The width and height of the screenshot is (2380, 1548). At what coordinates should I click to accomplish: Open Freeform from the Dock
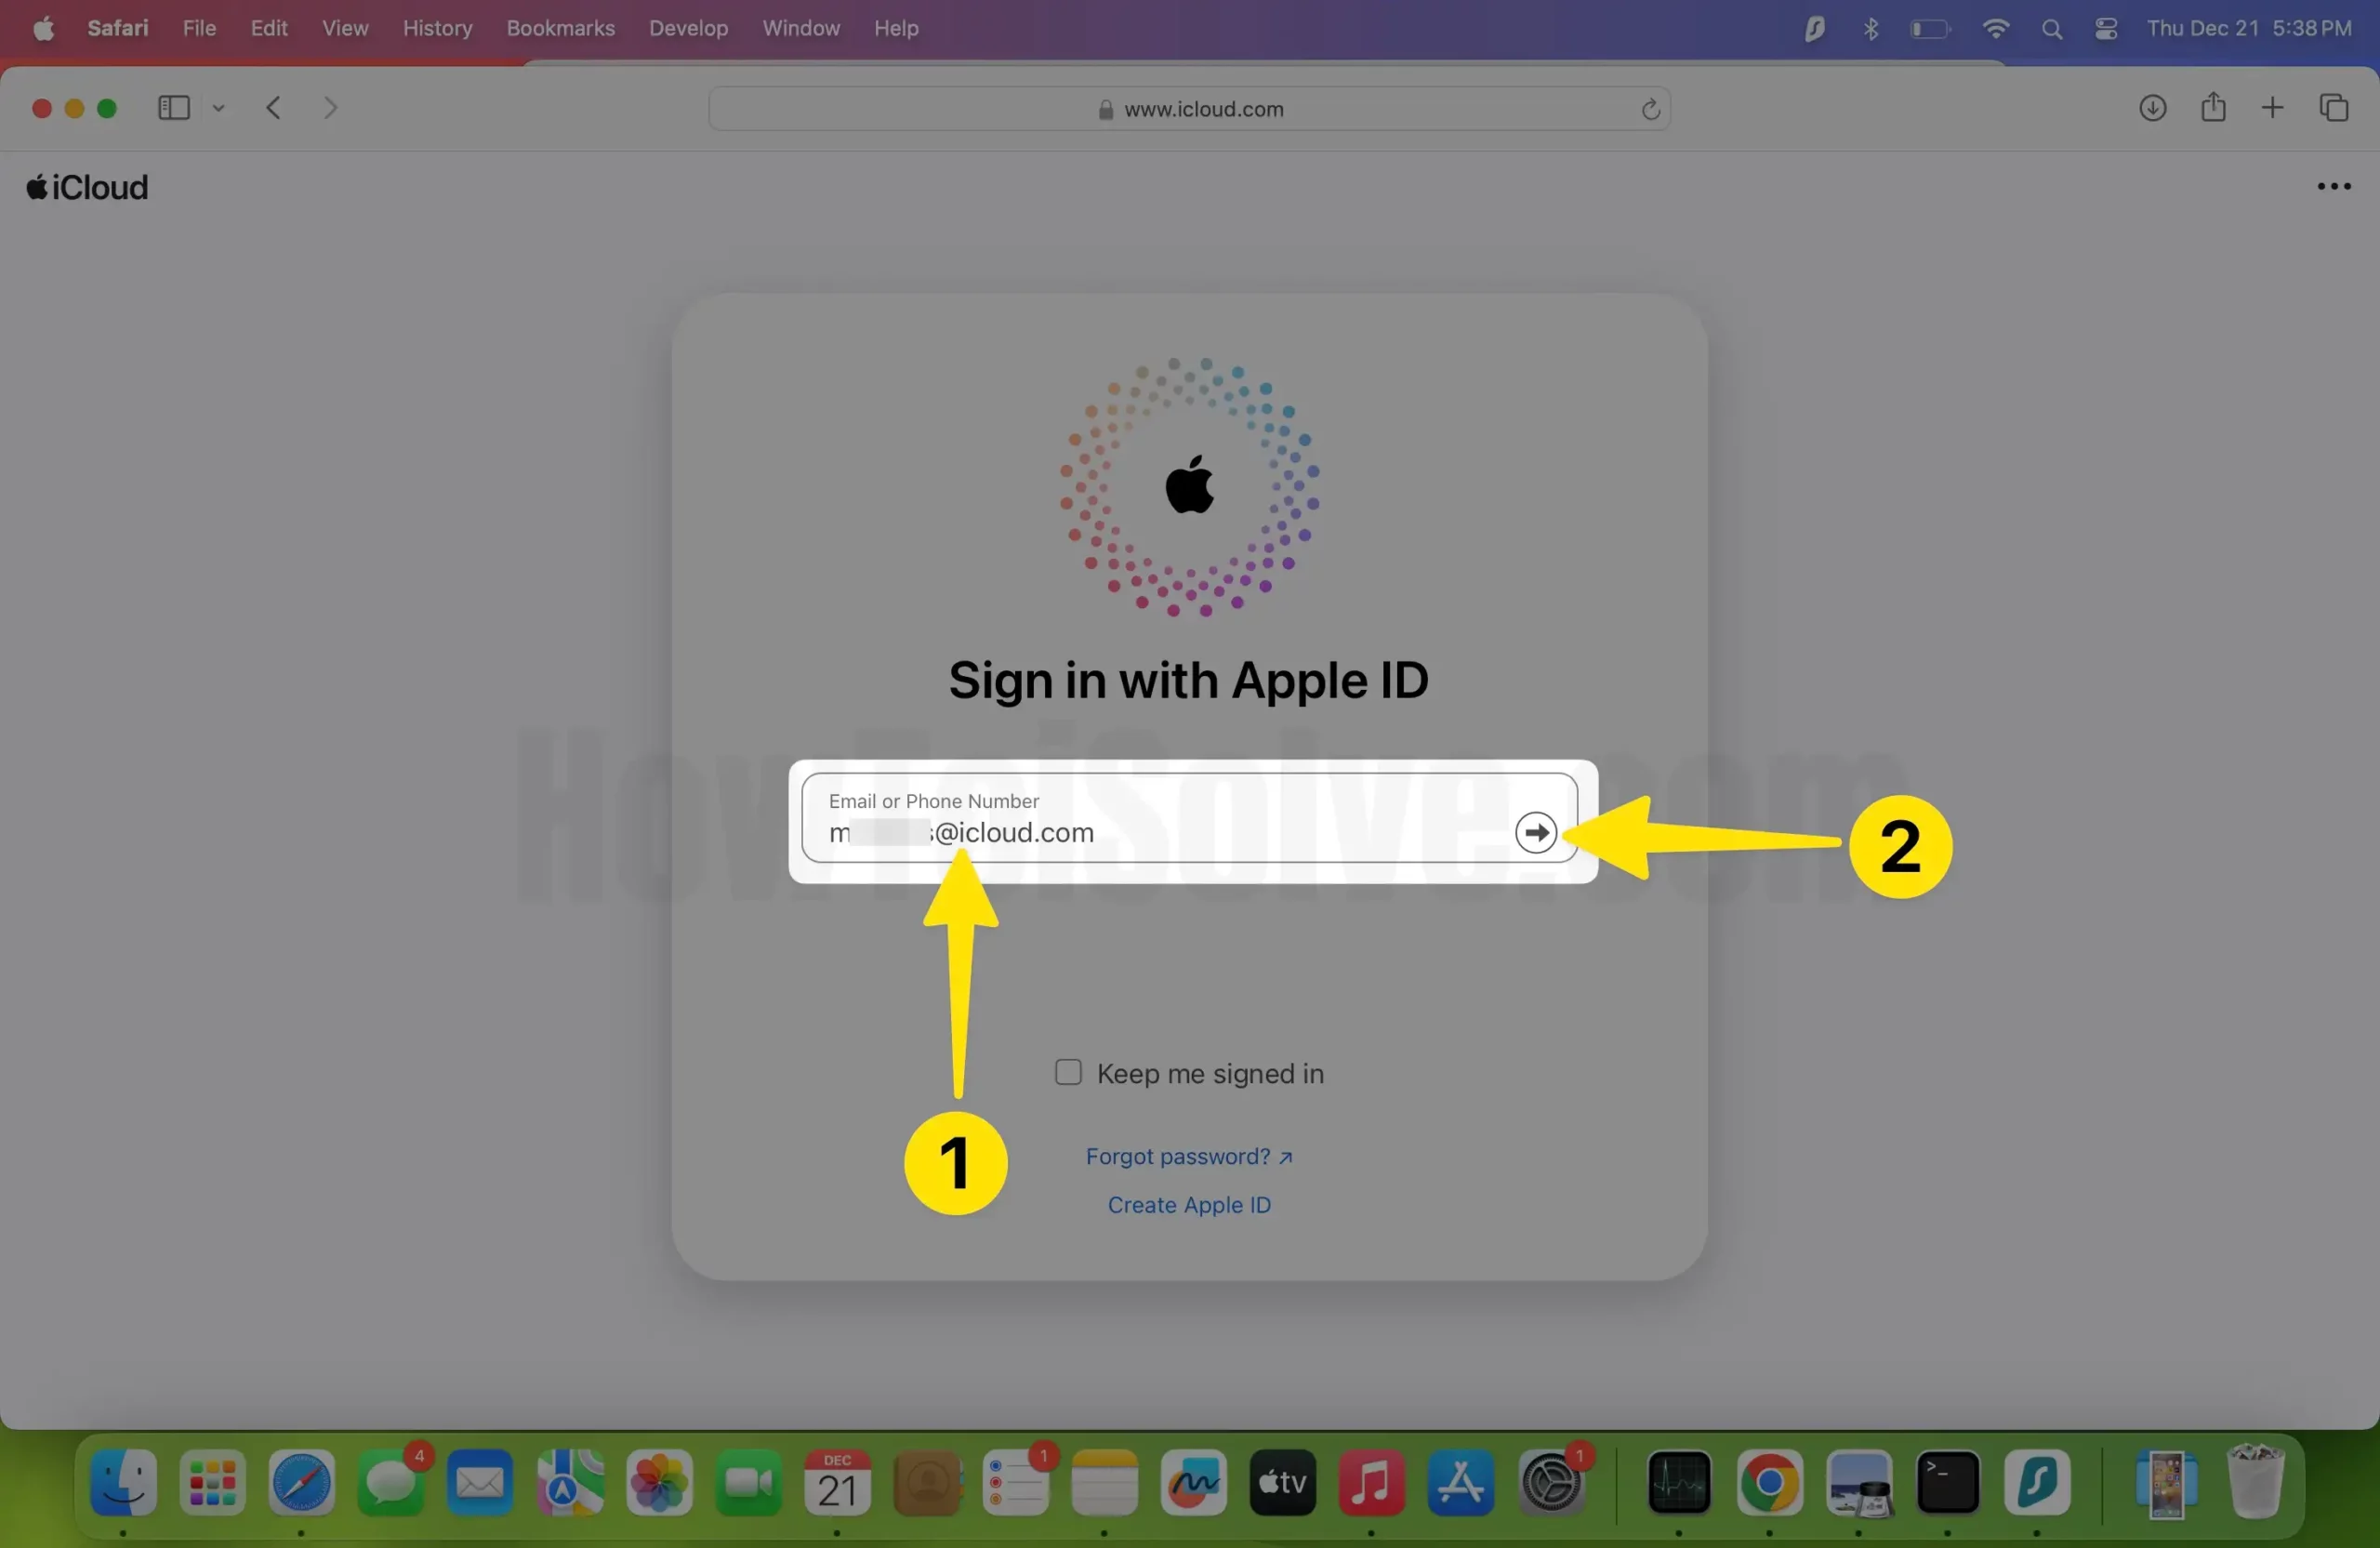coord(1193,1482)
